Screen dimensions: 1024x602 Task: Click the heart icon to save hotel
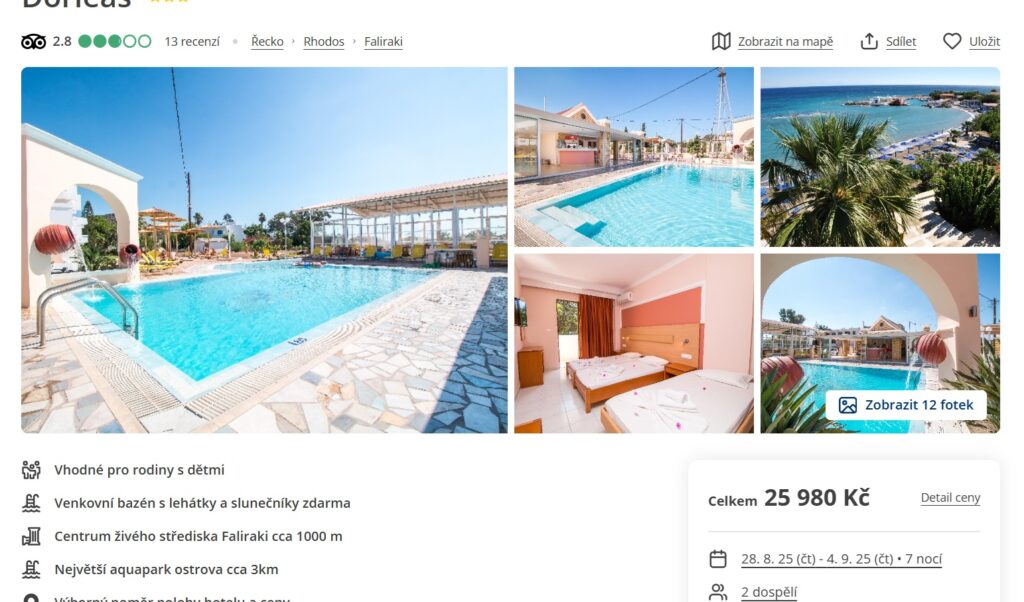click(952, 42)
